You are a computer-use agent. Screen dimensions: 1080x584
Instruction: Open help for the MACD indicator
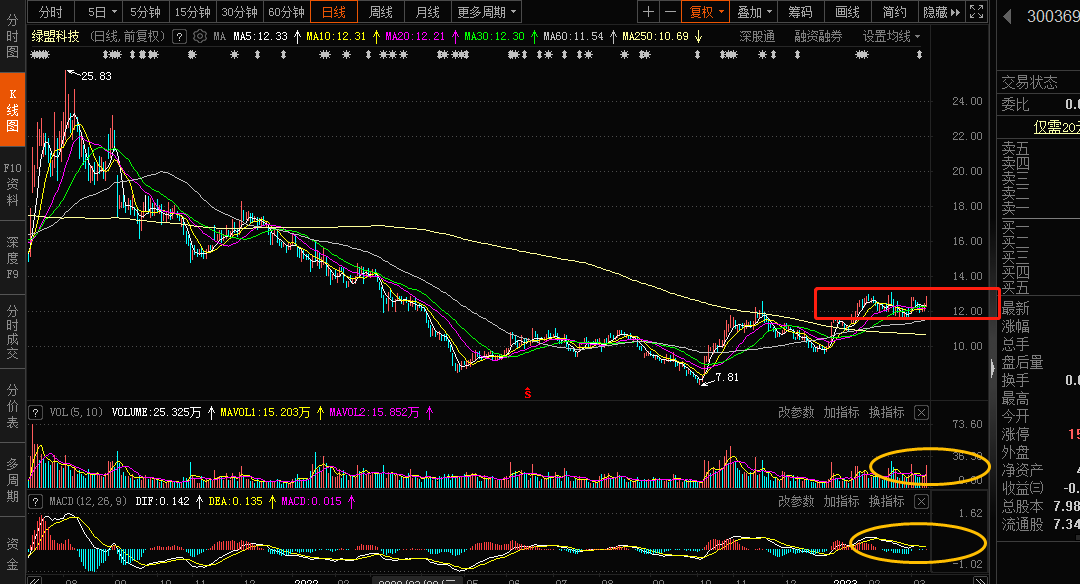(35, 501)
